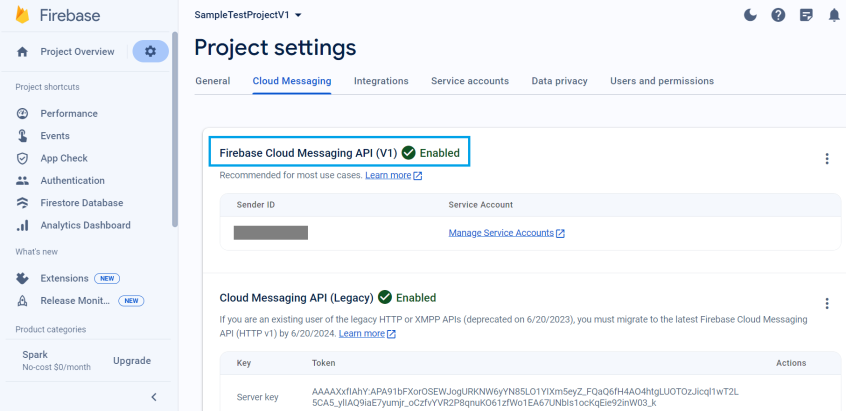Click the green Enabled checkmark for Legacy API
The width and height of the screenshot is (846, 411).
[385, 297]
